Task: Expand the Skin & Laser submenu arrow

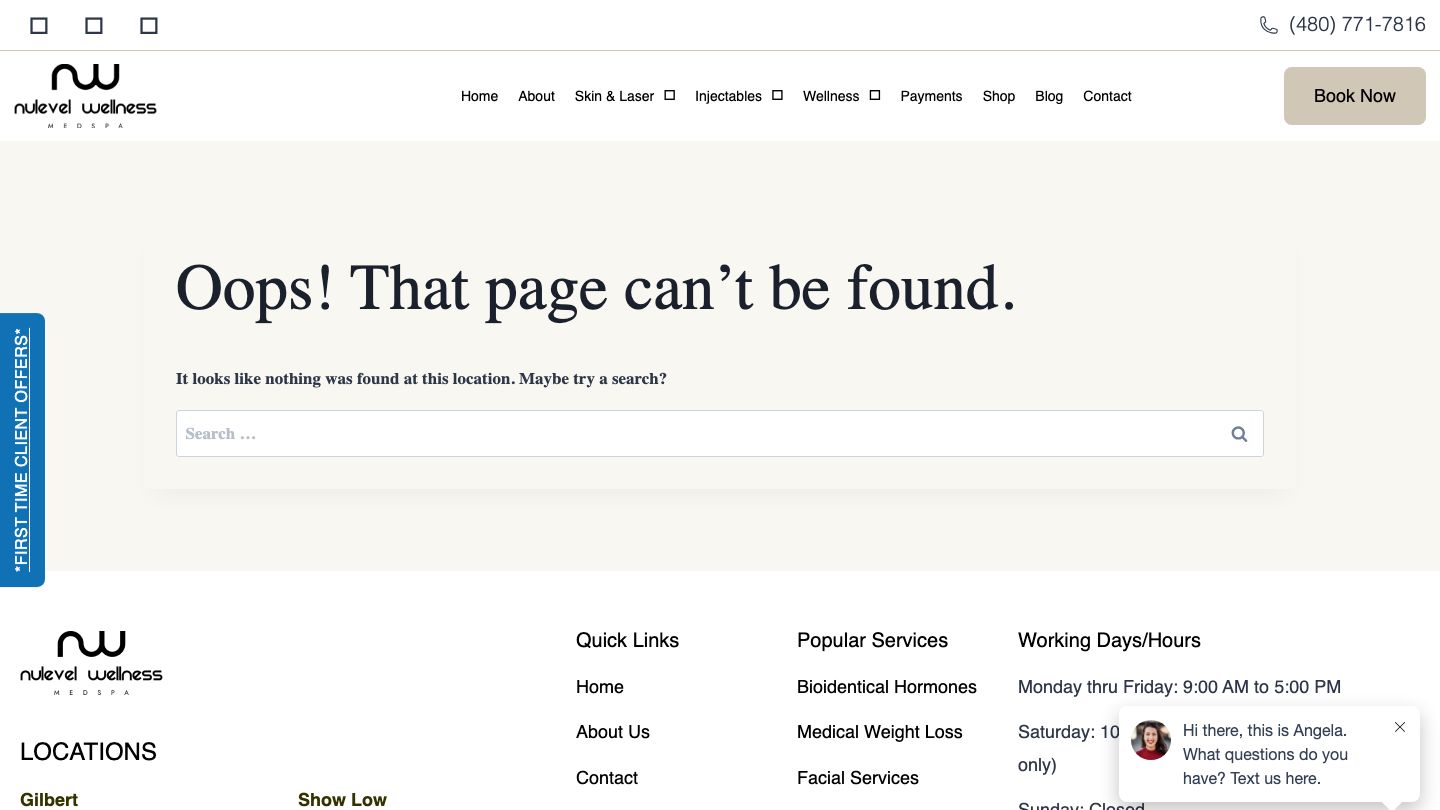Action: click(670, 95)
